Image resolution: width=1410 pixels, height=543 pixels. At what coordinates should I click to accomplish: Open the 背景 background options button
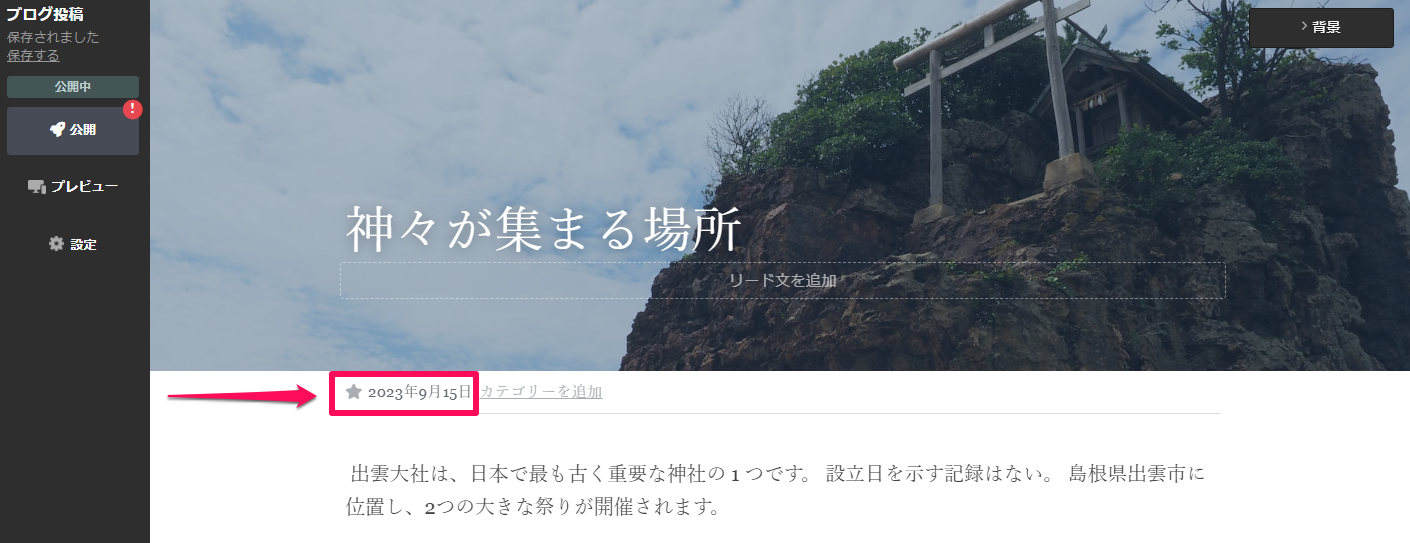[1321, 28]
